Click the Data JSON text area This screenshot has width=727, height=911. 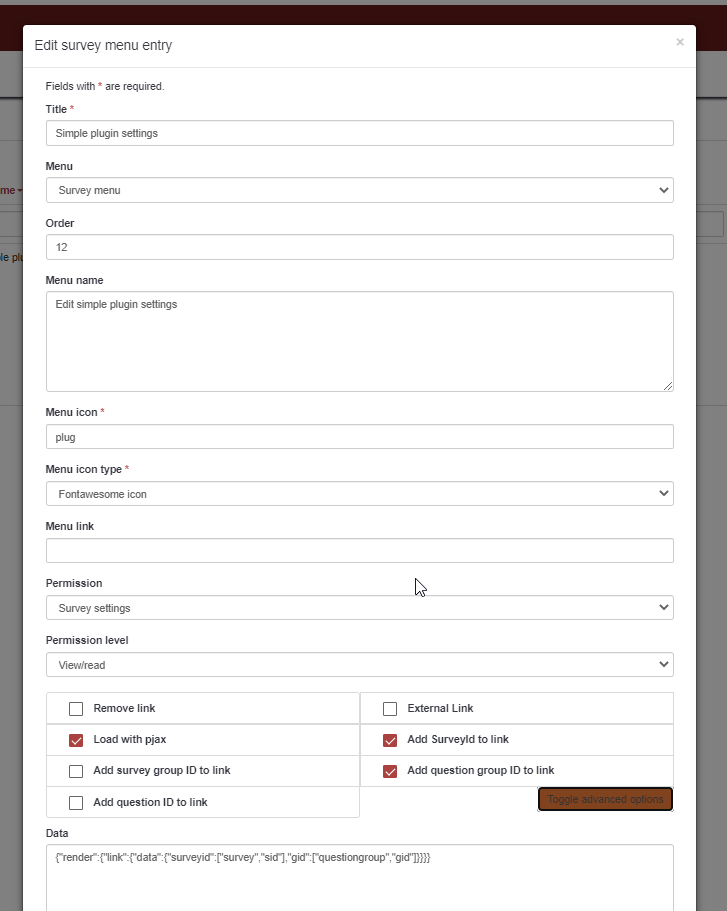(x=359, y=878)
